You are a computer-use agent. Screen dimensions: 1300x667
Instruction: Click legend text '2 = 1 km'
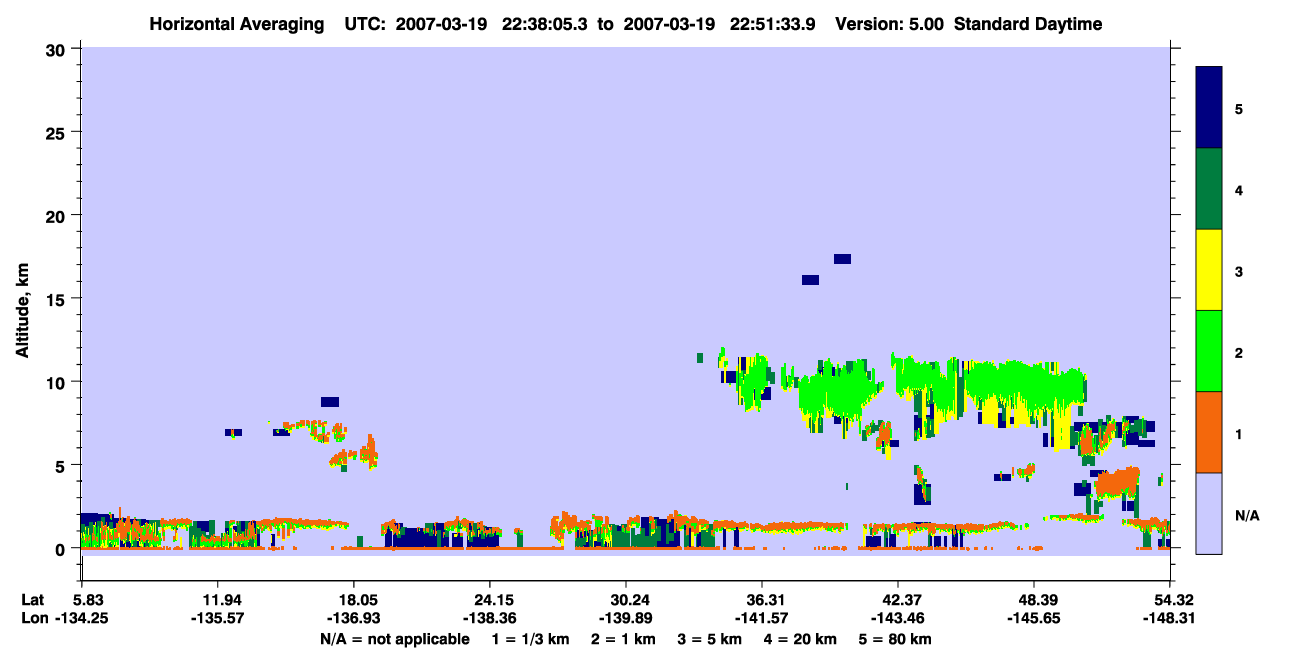[624, 639]
